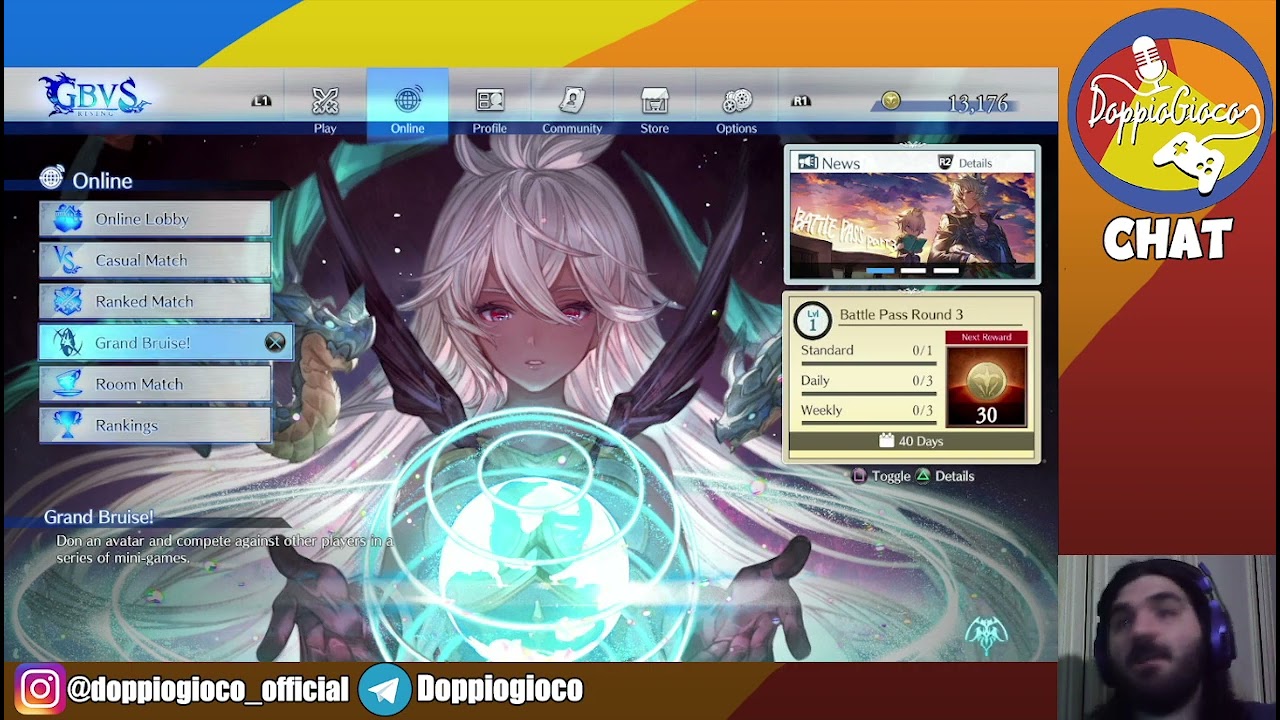The width and height of the screenshot is (1280, 720).
Task: Select the Online tab
Action: [407, 105]
